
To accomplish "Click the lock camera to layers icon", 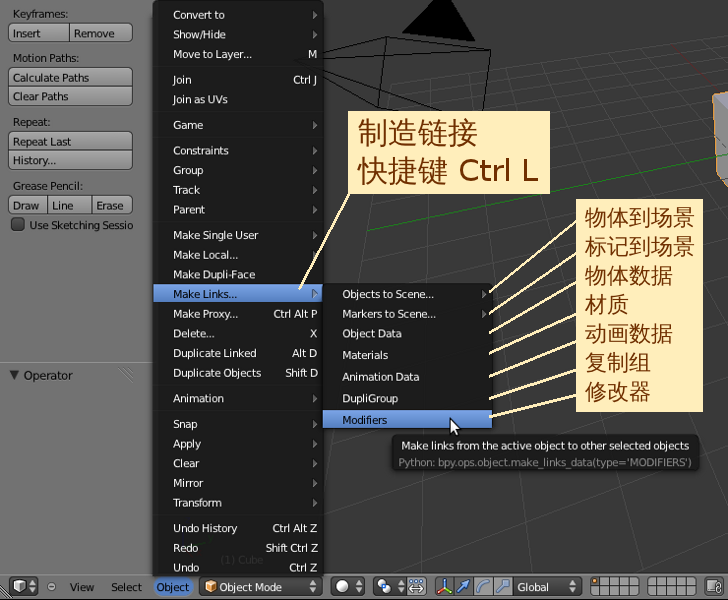I will coord(714,587).
